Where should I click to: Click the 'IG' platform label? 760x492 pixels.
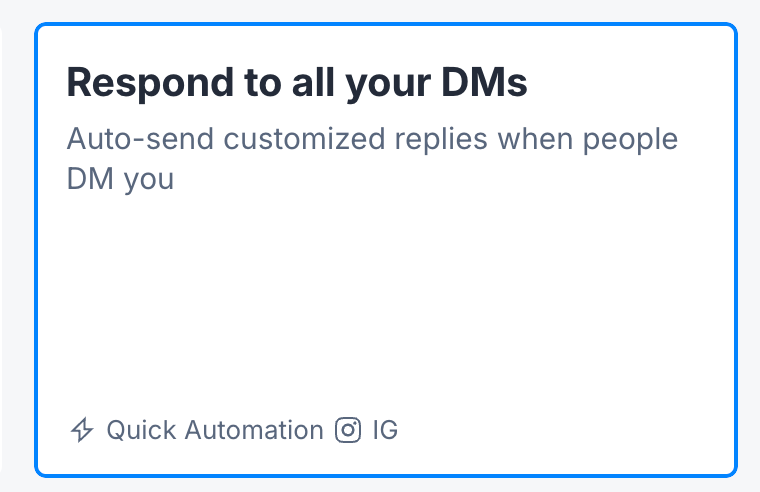click(x=385, y=430)
